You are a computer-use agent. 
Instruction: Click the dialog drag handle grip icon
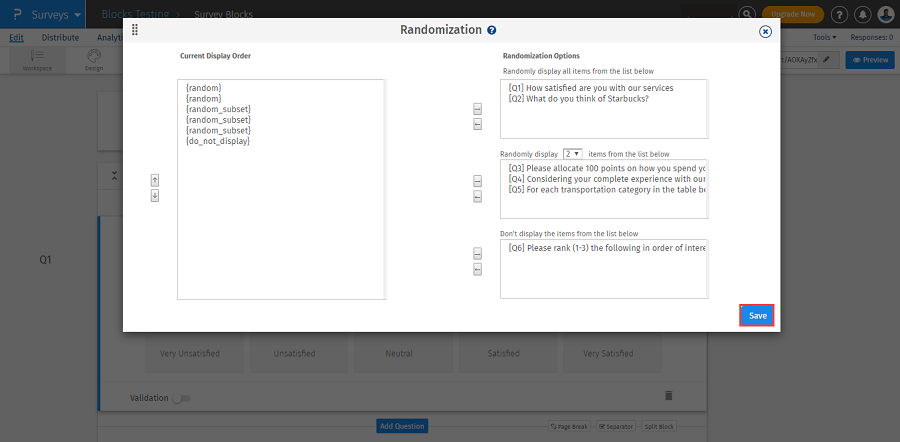(135, 30)
